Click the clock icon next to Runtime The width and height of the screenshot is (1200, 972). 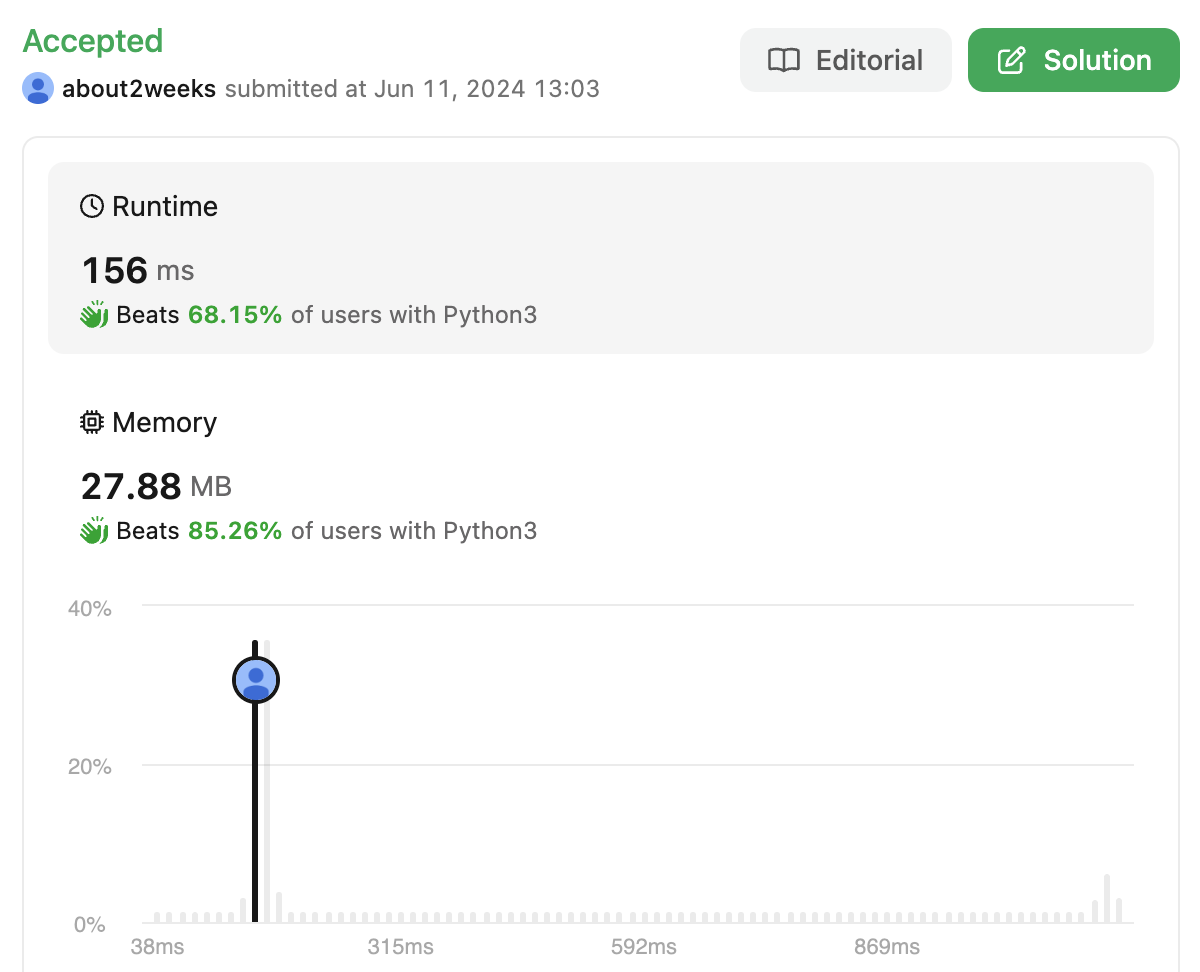92,207
